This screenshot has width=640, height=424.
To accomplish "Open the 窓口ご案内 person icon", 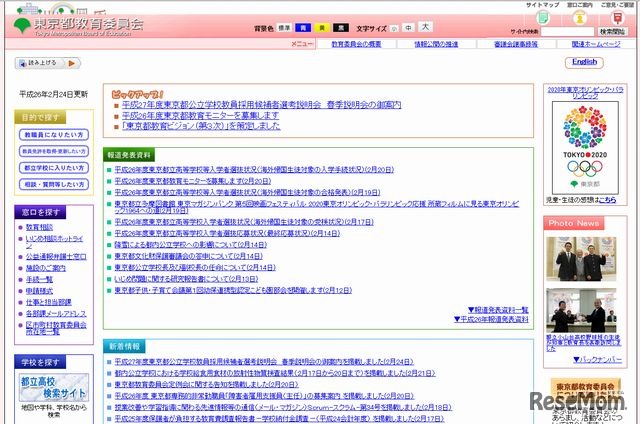I will click(580, 18).
